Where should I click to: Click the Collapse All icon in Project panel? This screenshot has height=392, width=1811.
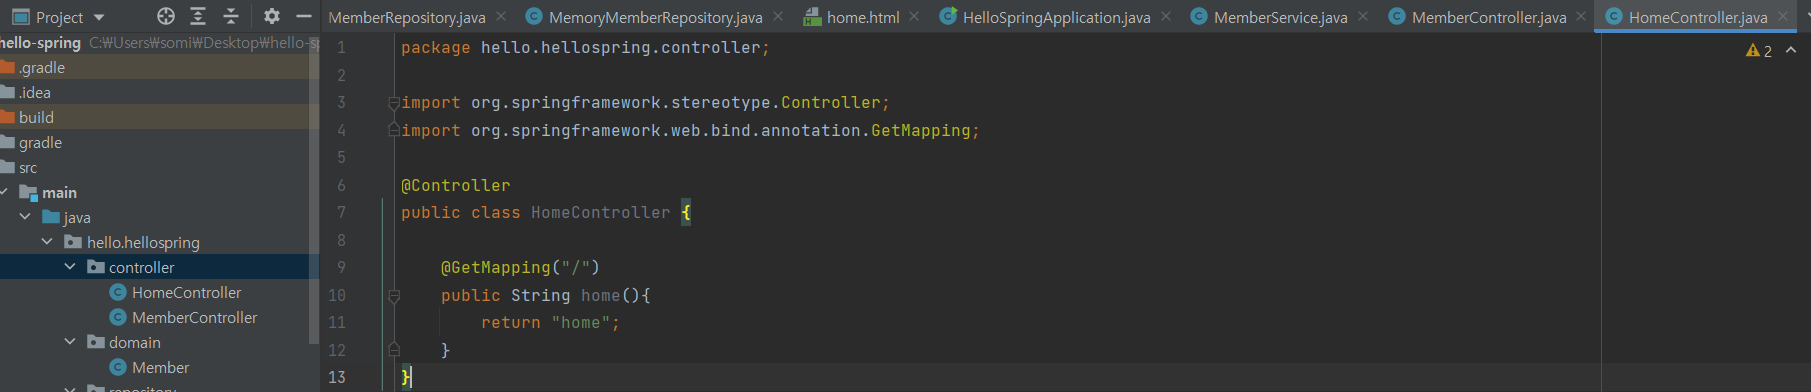231,16
